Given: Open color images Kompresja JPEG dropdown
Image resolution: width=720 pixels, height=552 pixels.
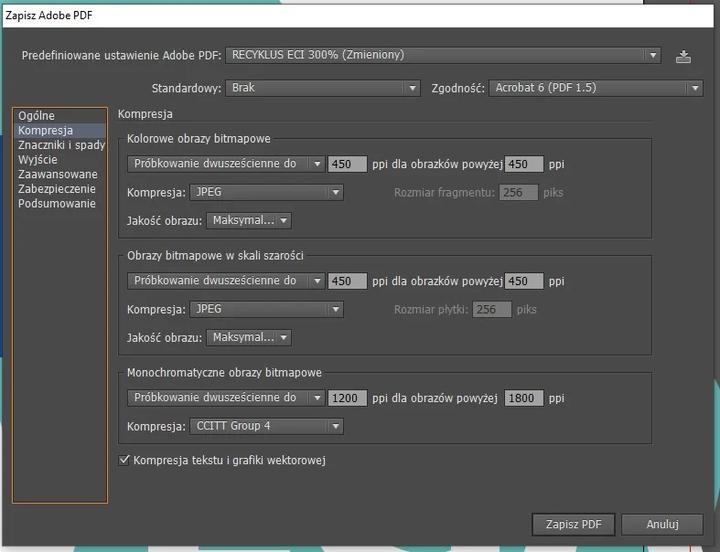Looking at the screenshot, I should click(x=266, y=192).
